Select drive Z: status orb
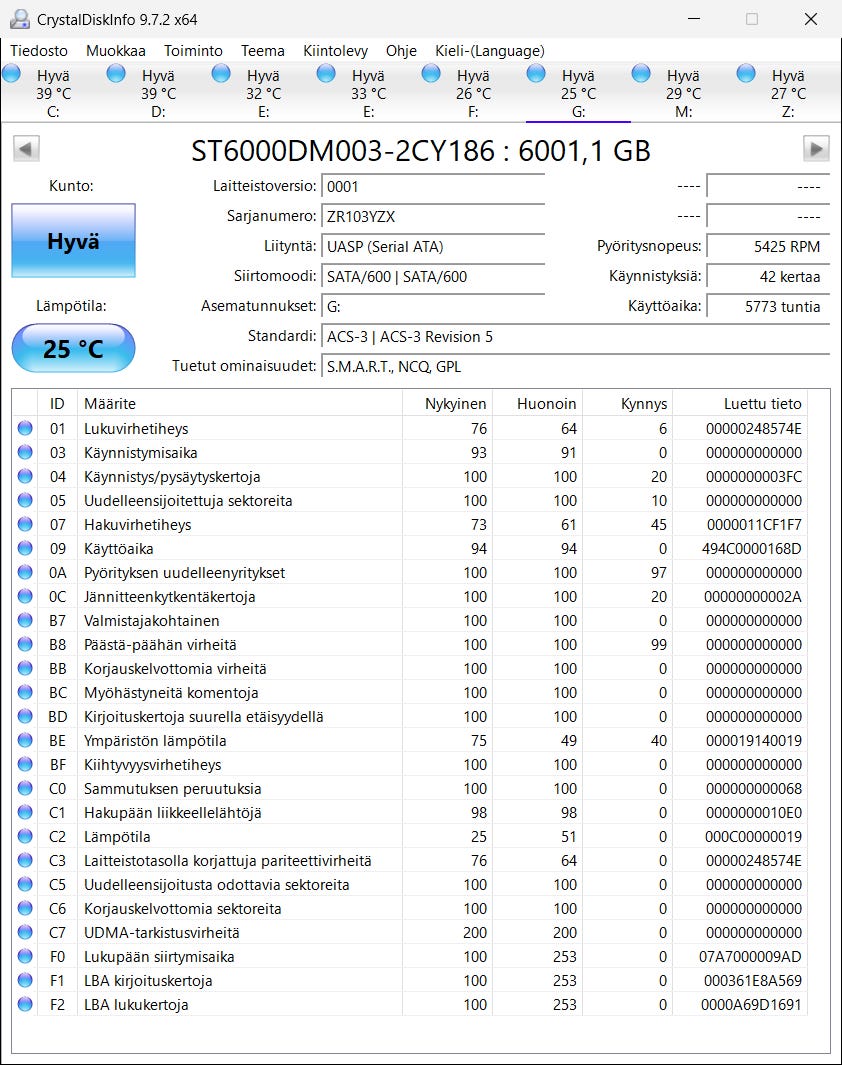 pyautogui.click(x=746, y=73)
